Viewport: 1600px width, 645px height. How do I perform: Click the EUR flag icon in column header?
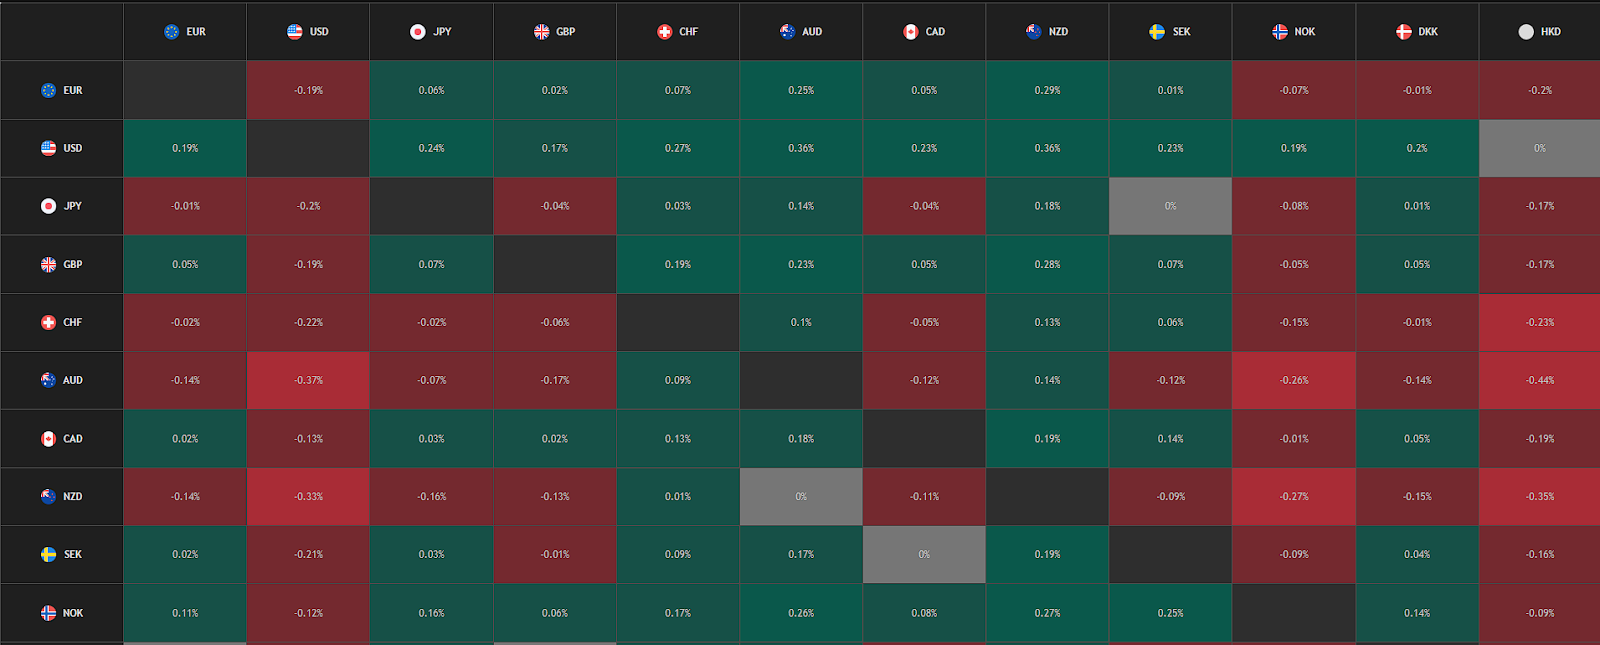coord(172,32)
